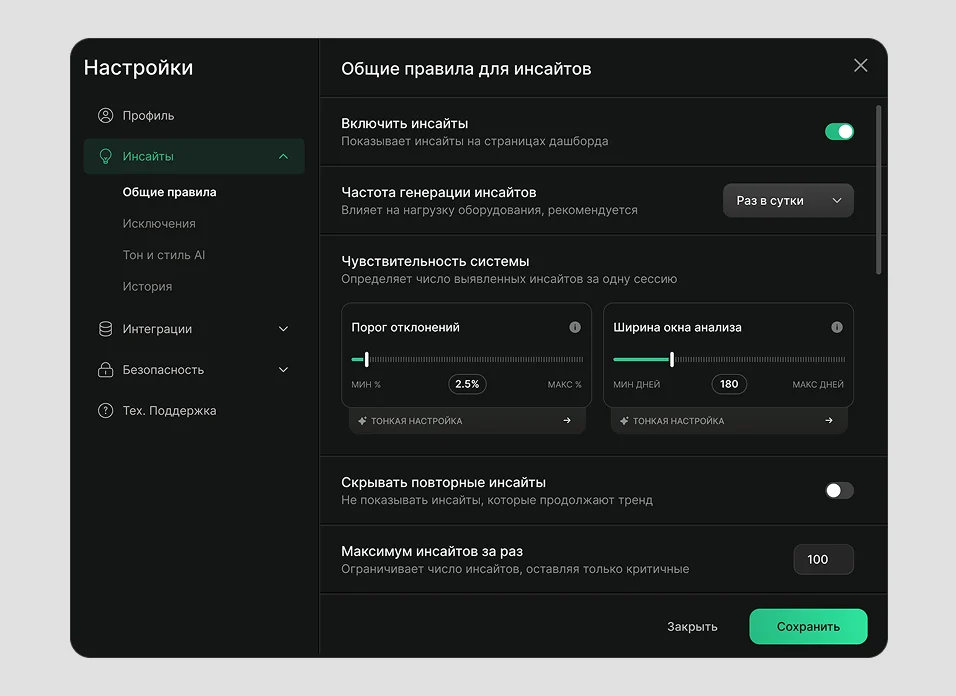Click the Максимум инсайтов за раз heading
The width and height of the screenshot is (956, 696).
click(x=432, y=552)
